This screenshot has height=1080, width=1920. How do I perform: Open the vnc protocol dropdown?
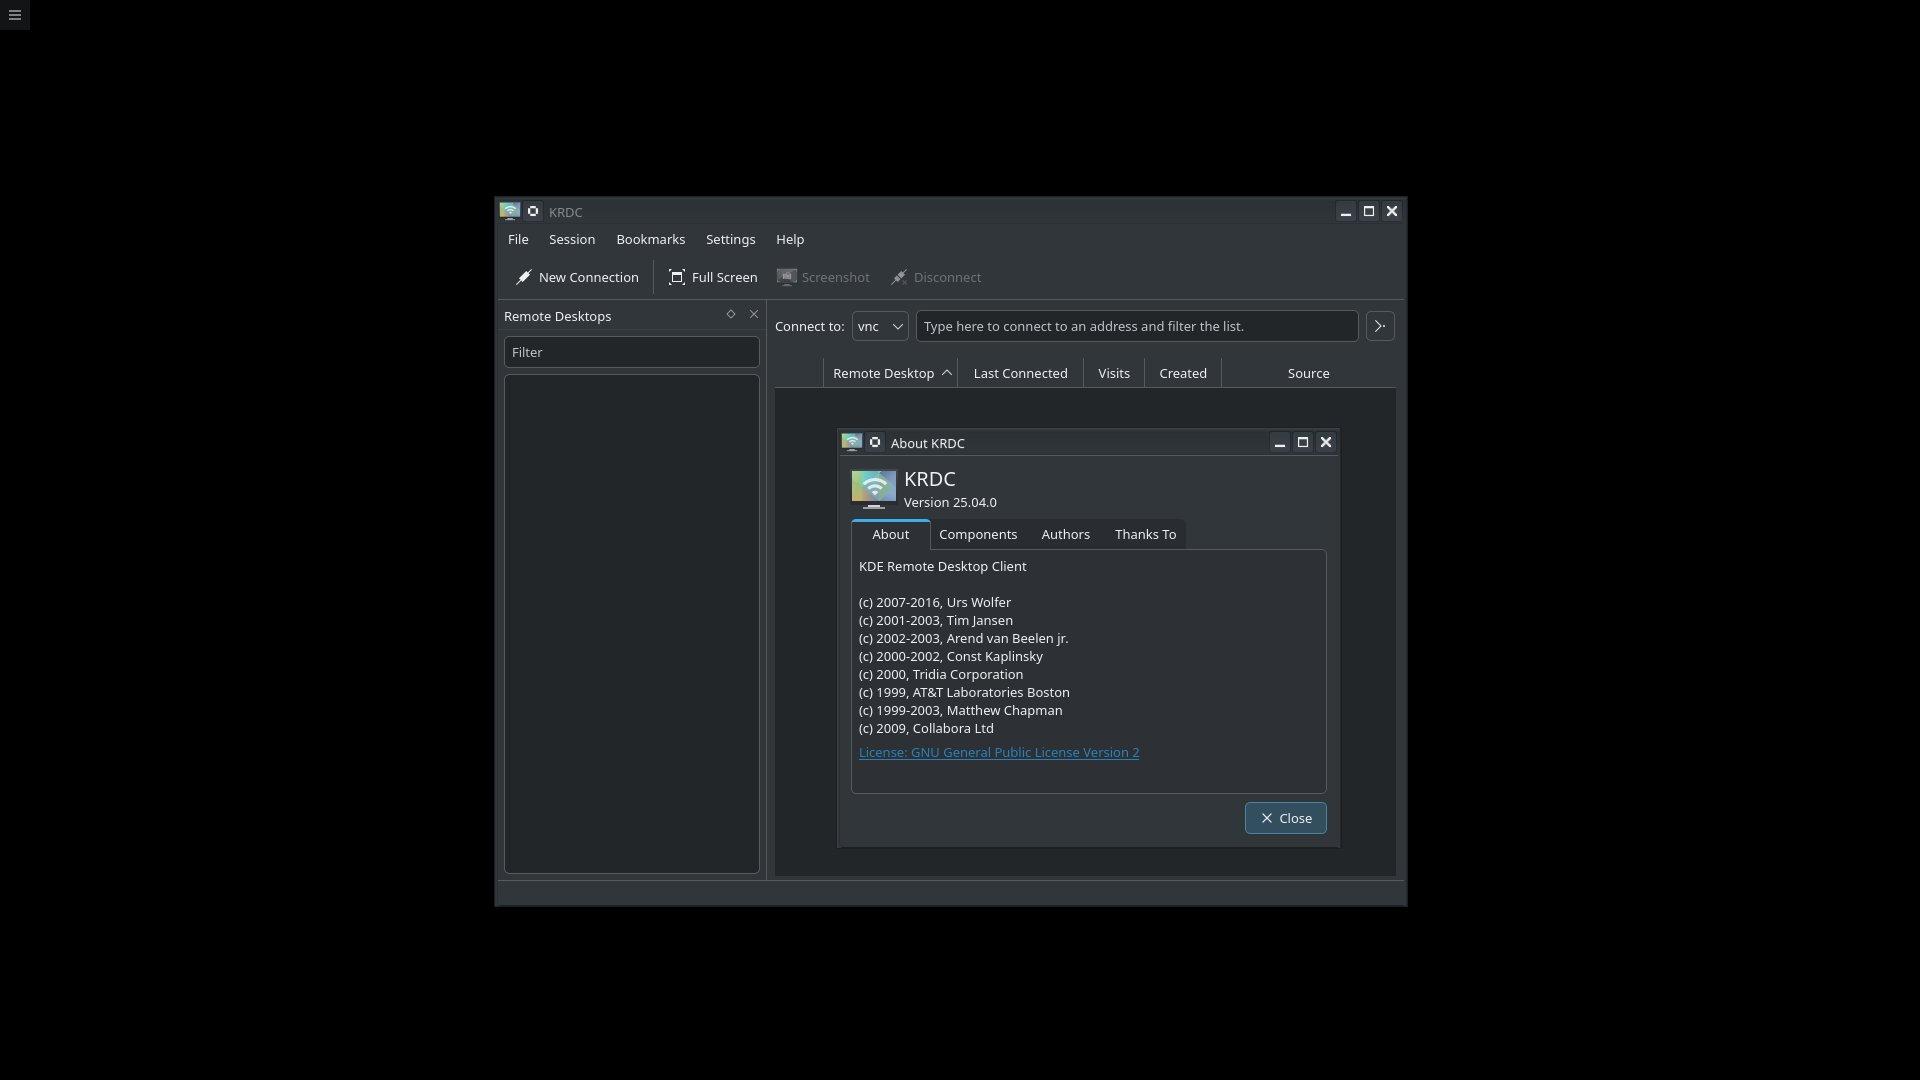(880, 326)
